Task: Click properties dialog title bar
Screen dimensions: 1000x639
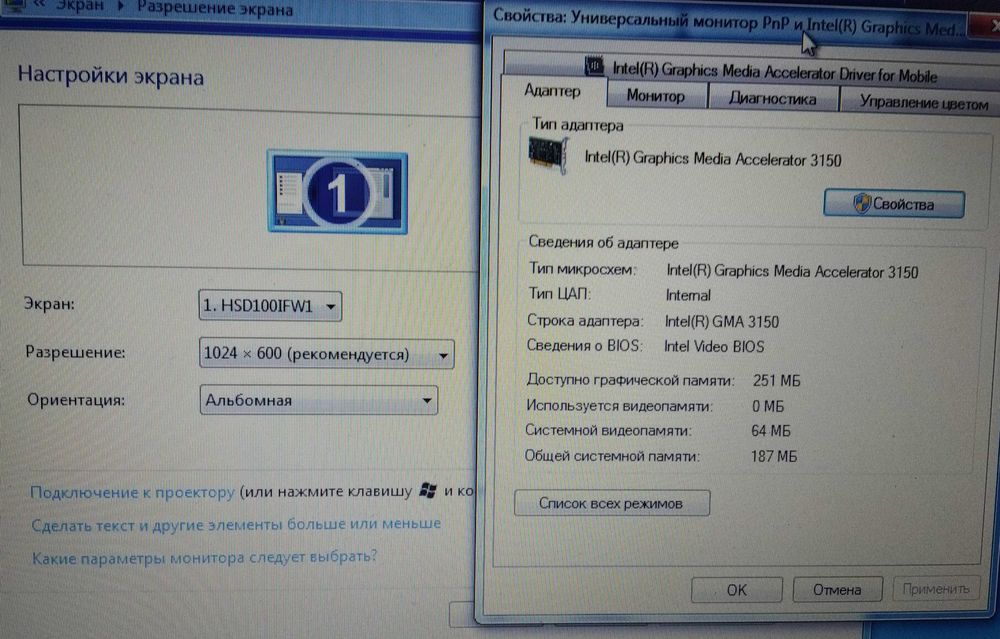Action: (727, 22)
